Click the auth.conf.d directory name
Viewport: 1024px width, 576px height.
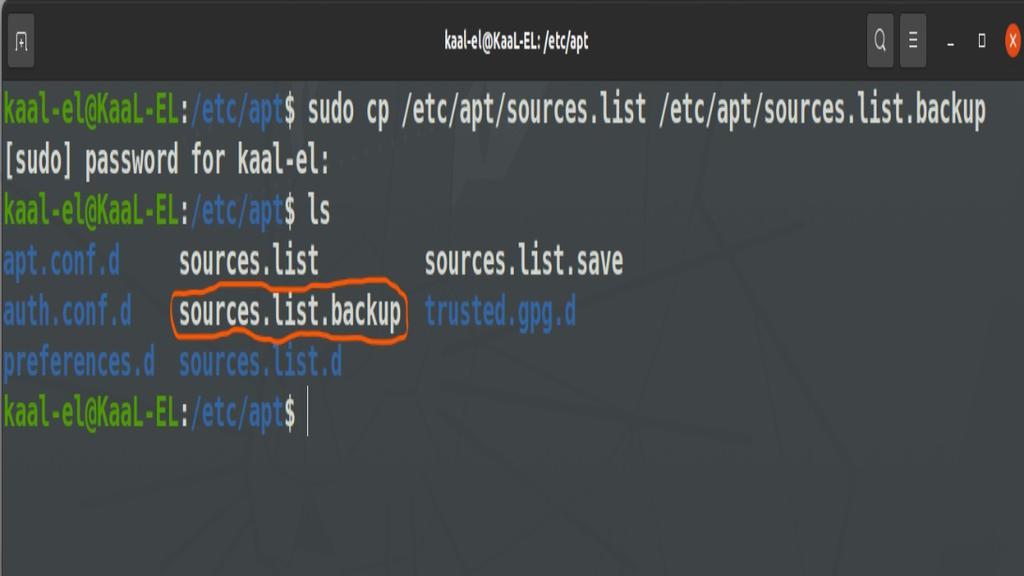click(x=67, y=312)
